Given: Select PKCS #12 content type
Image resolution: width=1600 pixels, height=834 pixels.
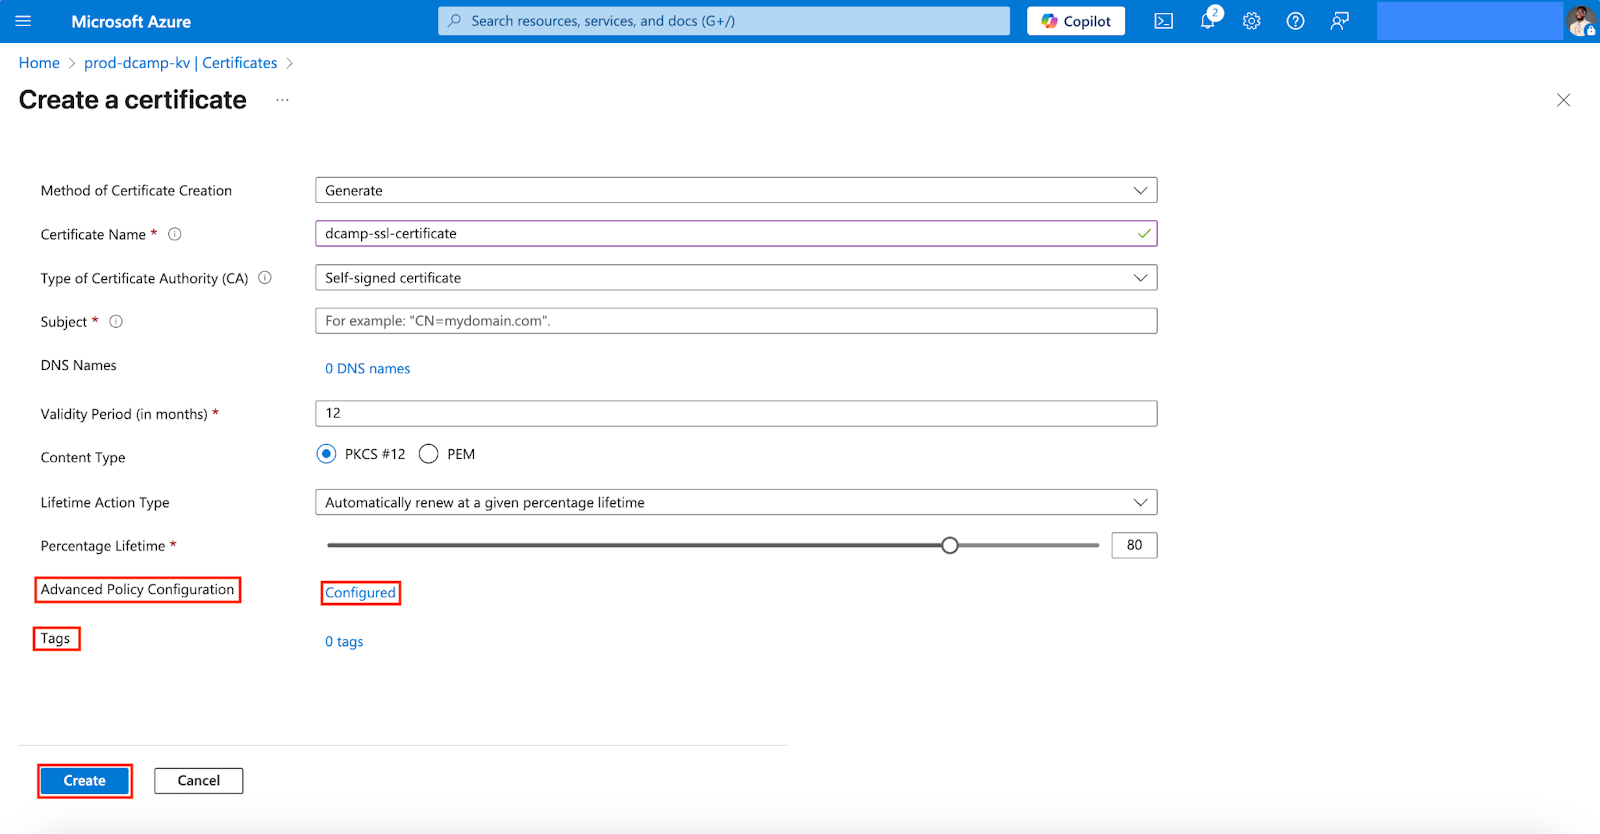Looking at the screenshot, I should click(x=327, y=454).
